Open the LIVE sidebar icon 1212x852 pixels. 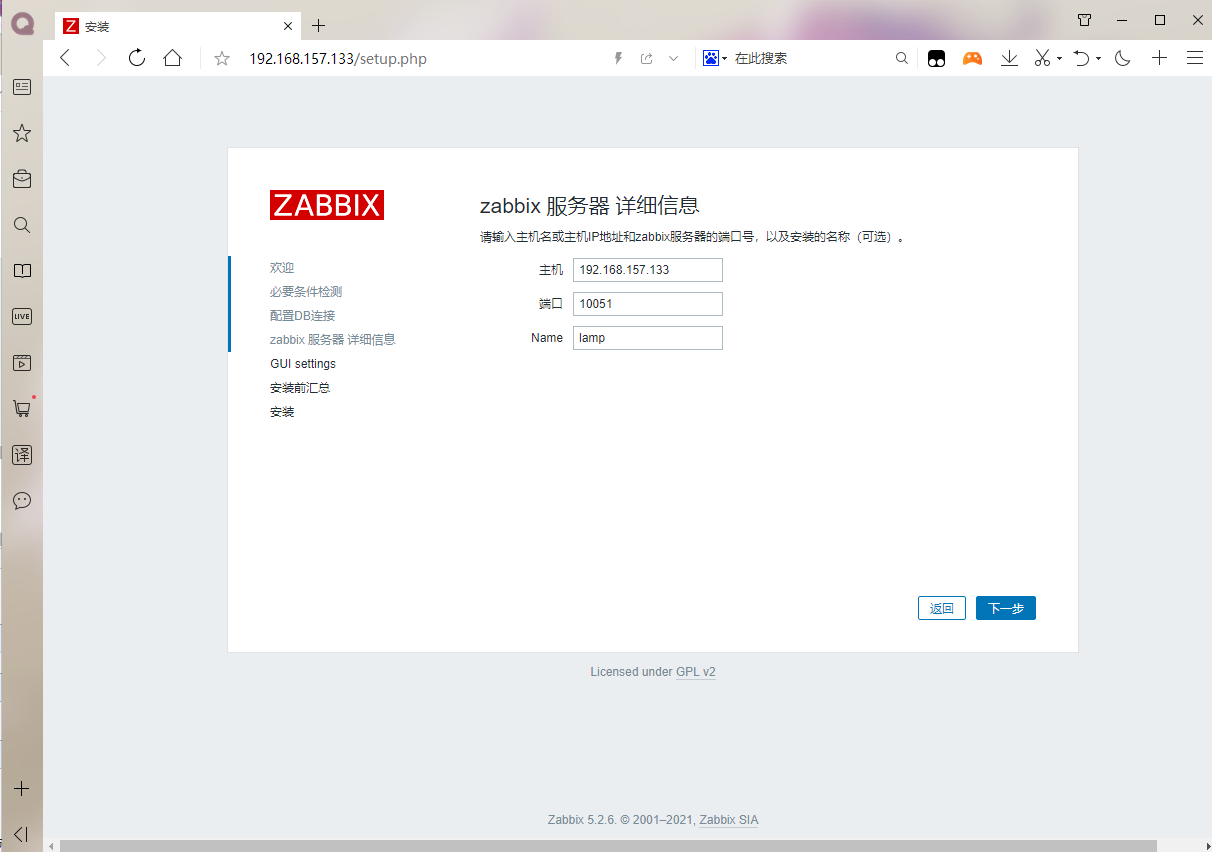pyautogui.click(x=21, y=317)
